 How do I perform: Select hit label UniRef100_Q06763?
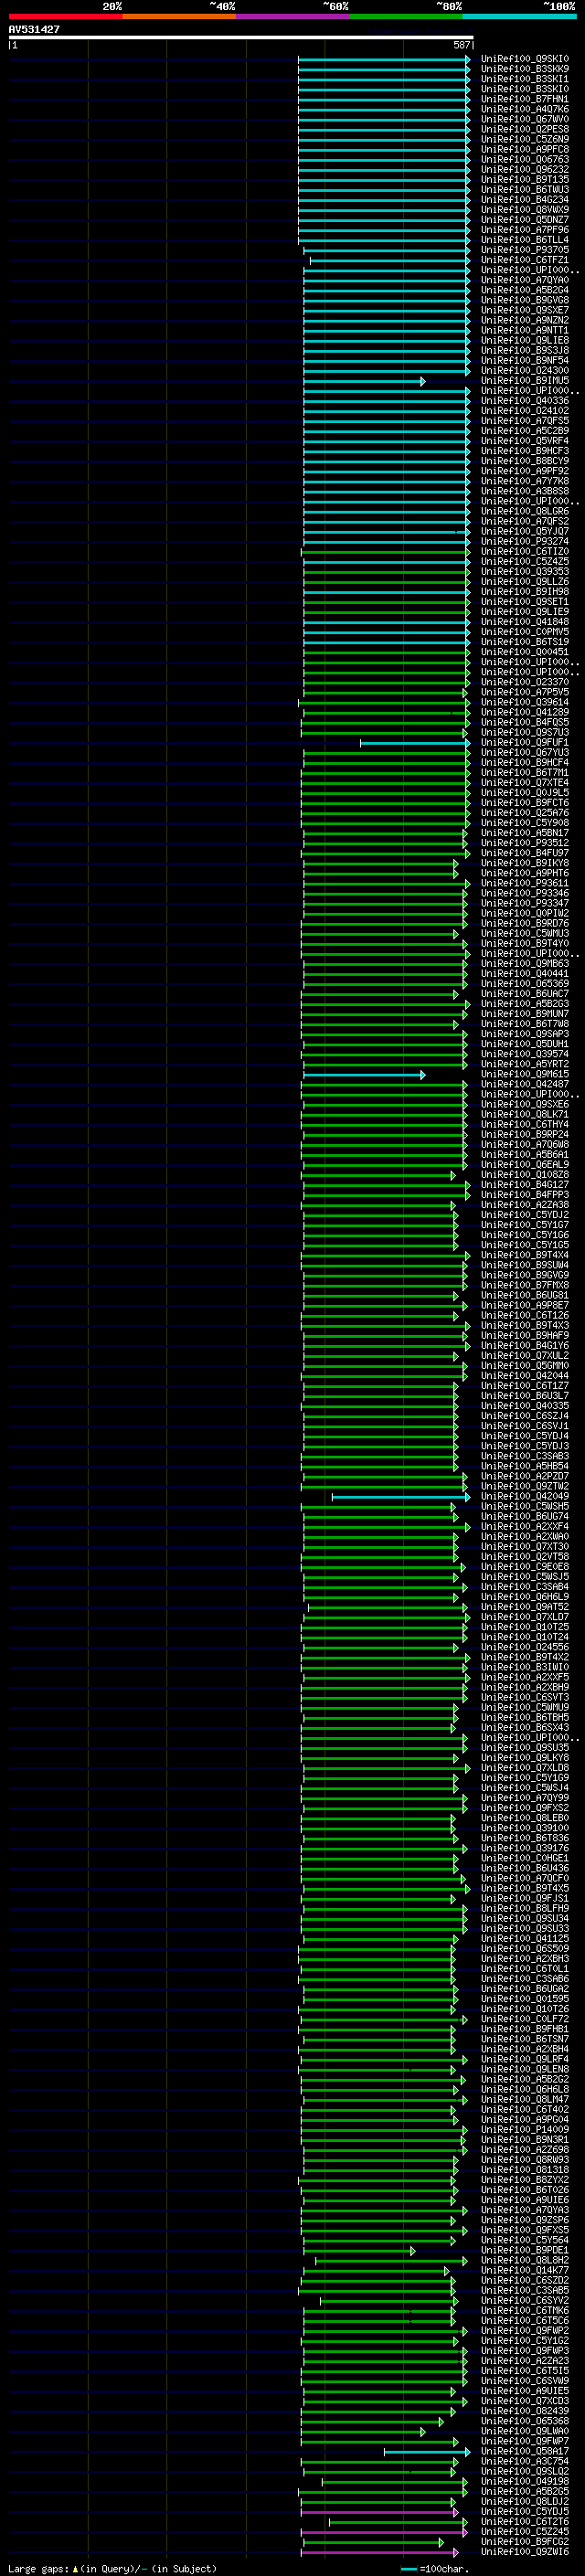click(525, 159)
